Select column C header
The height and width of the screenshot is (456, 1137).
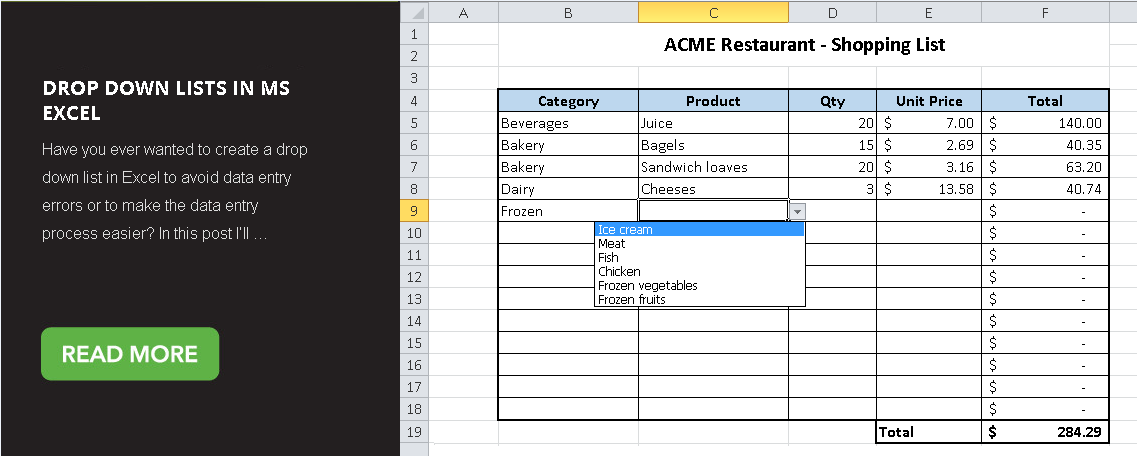(x=714, y=12)
